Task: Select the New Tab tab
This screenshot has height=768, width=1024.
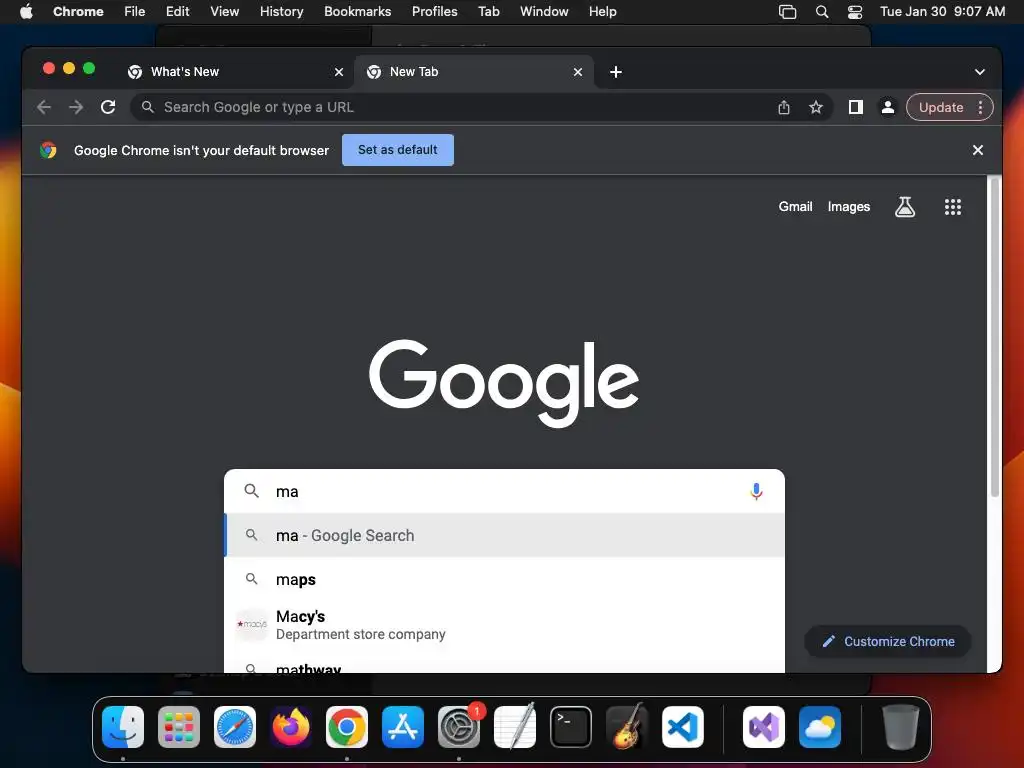Action: click(474, 72)
